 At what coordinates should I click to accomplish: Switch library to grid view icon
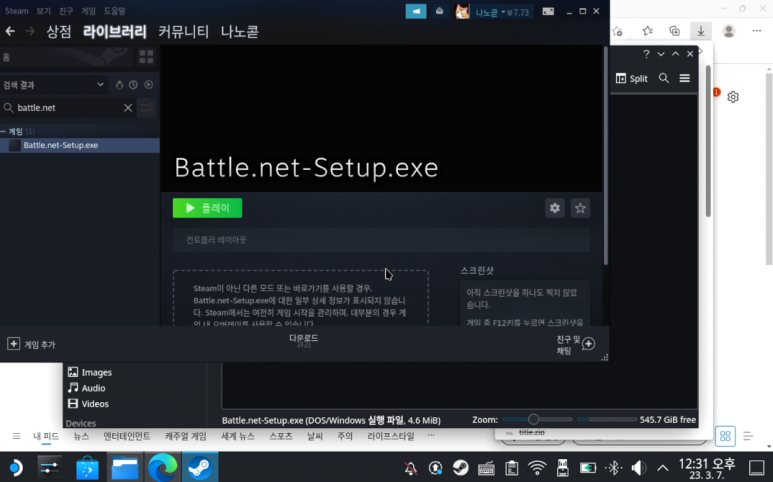point(146,57)
